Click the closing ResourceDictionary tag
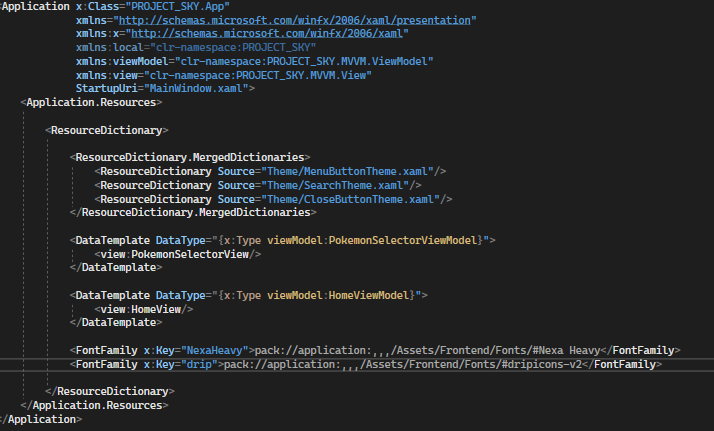The height and width of the screenshot is (431, 714). 110,391
